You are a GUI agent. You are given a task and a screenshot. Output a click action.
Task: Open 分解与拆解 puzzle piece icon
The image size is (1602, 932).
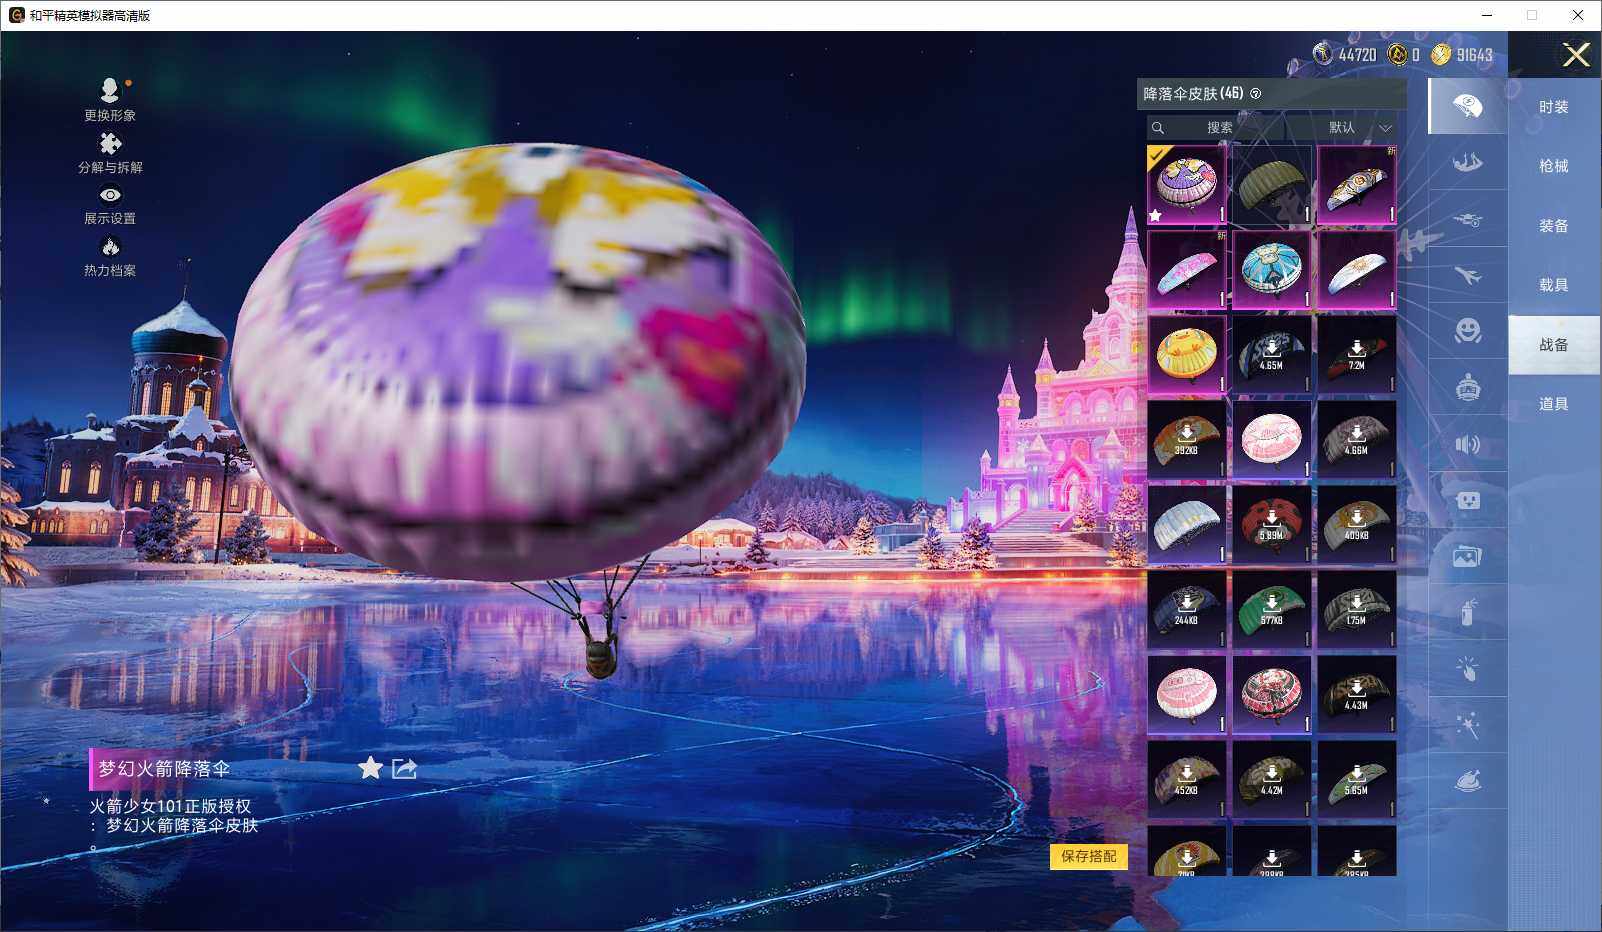click(110, 144)
